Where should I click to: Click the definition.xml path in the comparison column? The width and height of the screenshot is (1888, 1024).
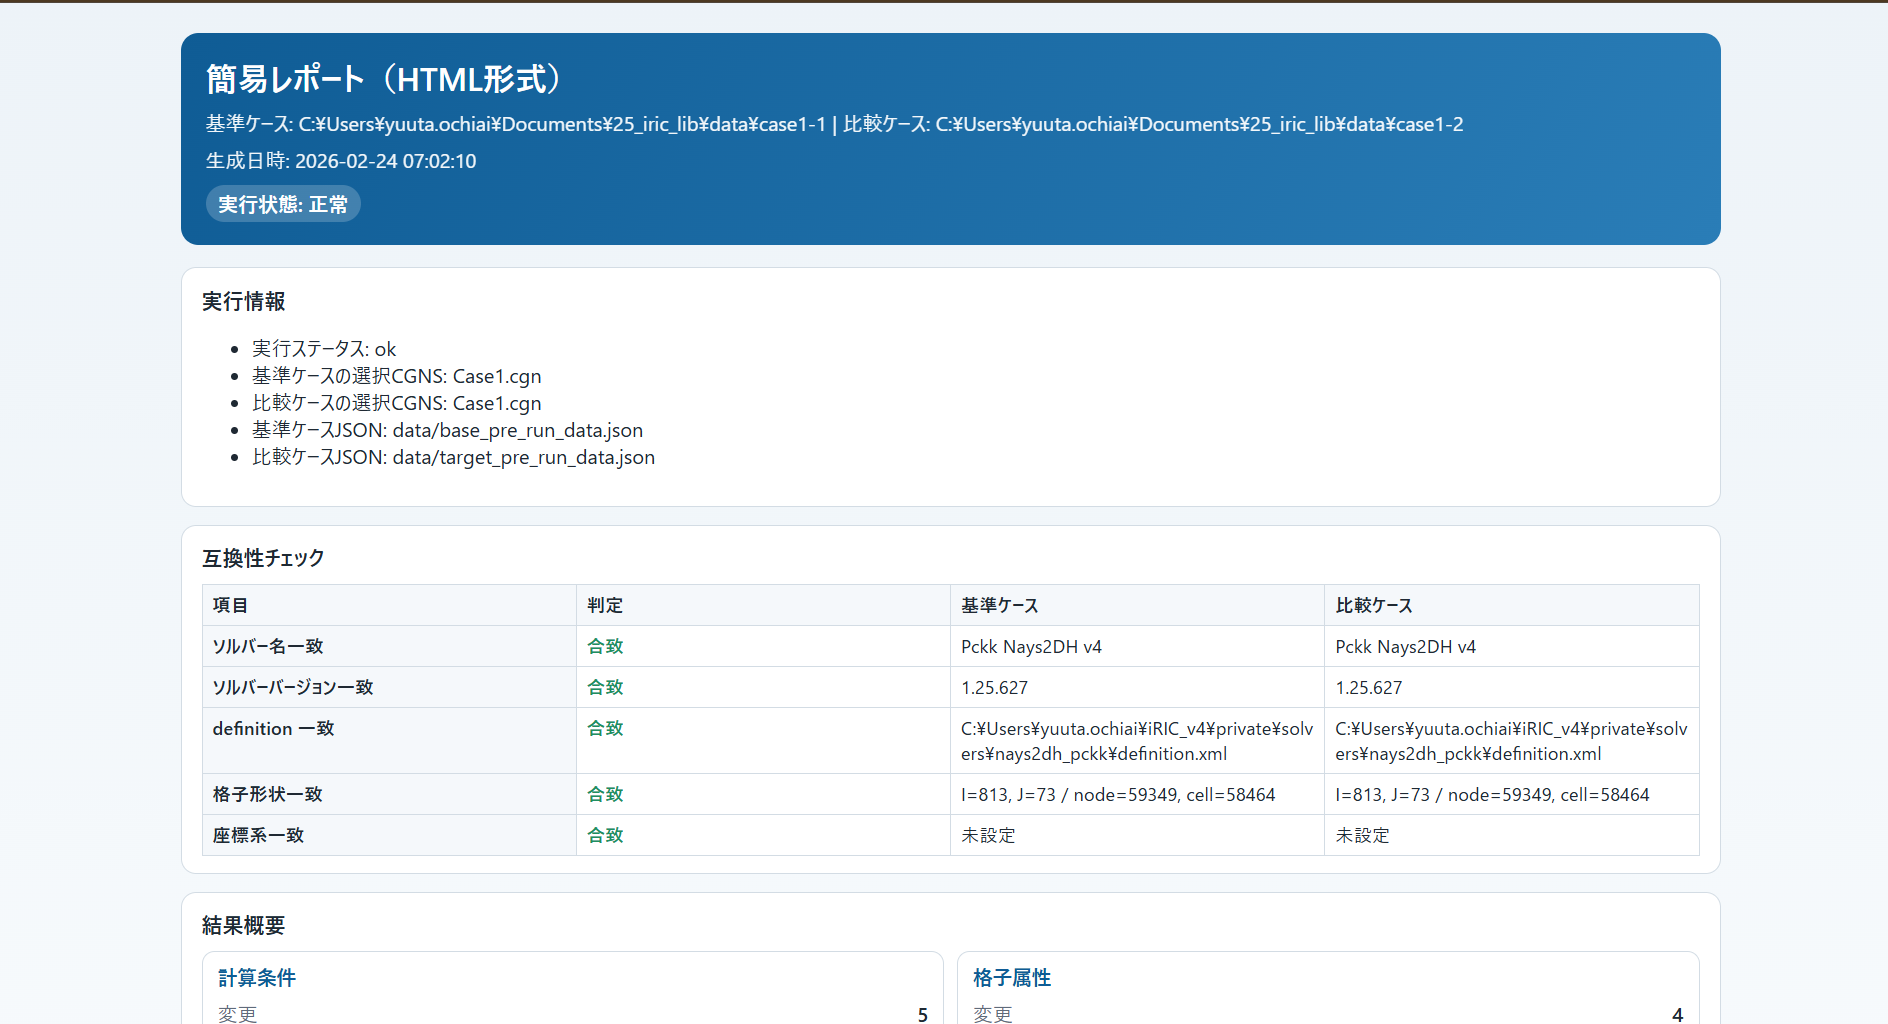tap(1510, 741)
